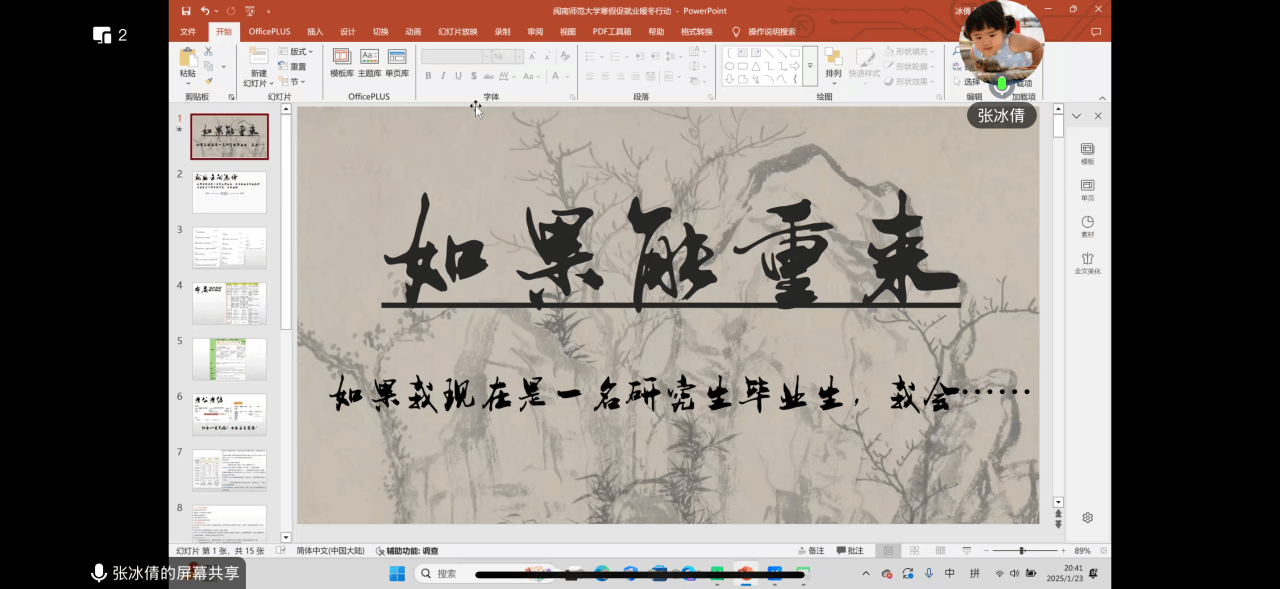Viewport: 1280px width, 589px height.
Task: Switch to the 动画 ribbon tab
Action: [x=413, y=32]
